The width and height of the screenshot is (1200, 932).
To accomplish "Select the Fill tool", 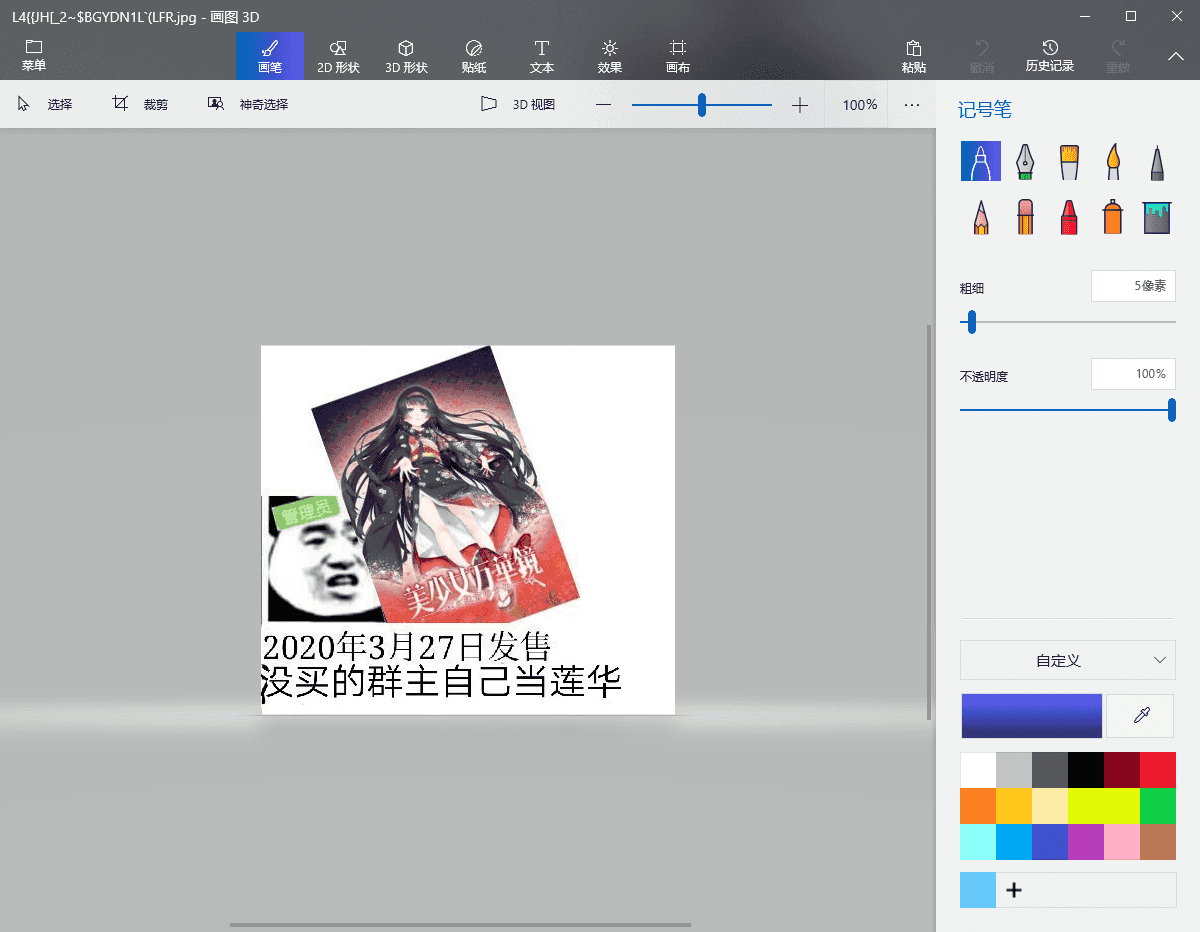I will pyautogui.click(x=1157, y=216).
